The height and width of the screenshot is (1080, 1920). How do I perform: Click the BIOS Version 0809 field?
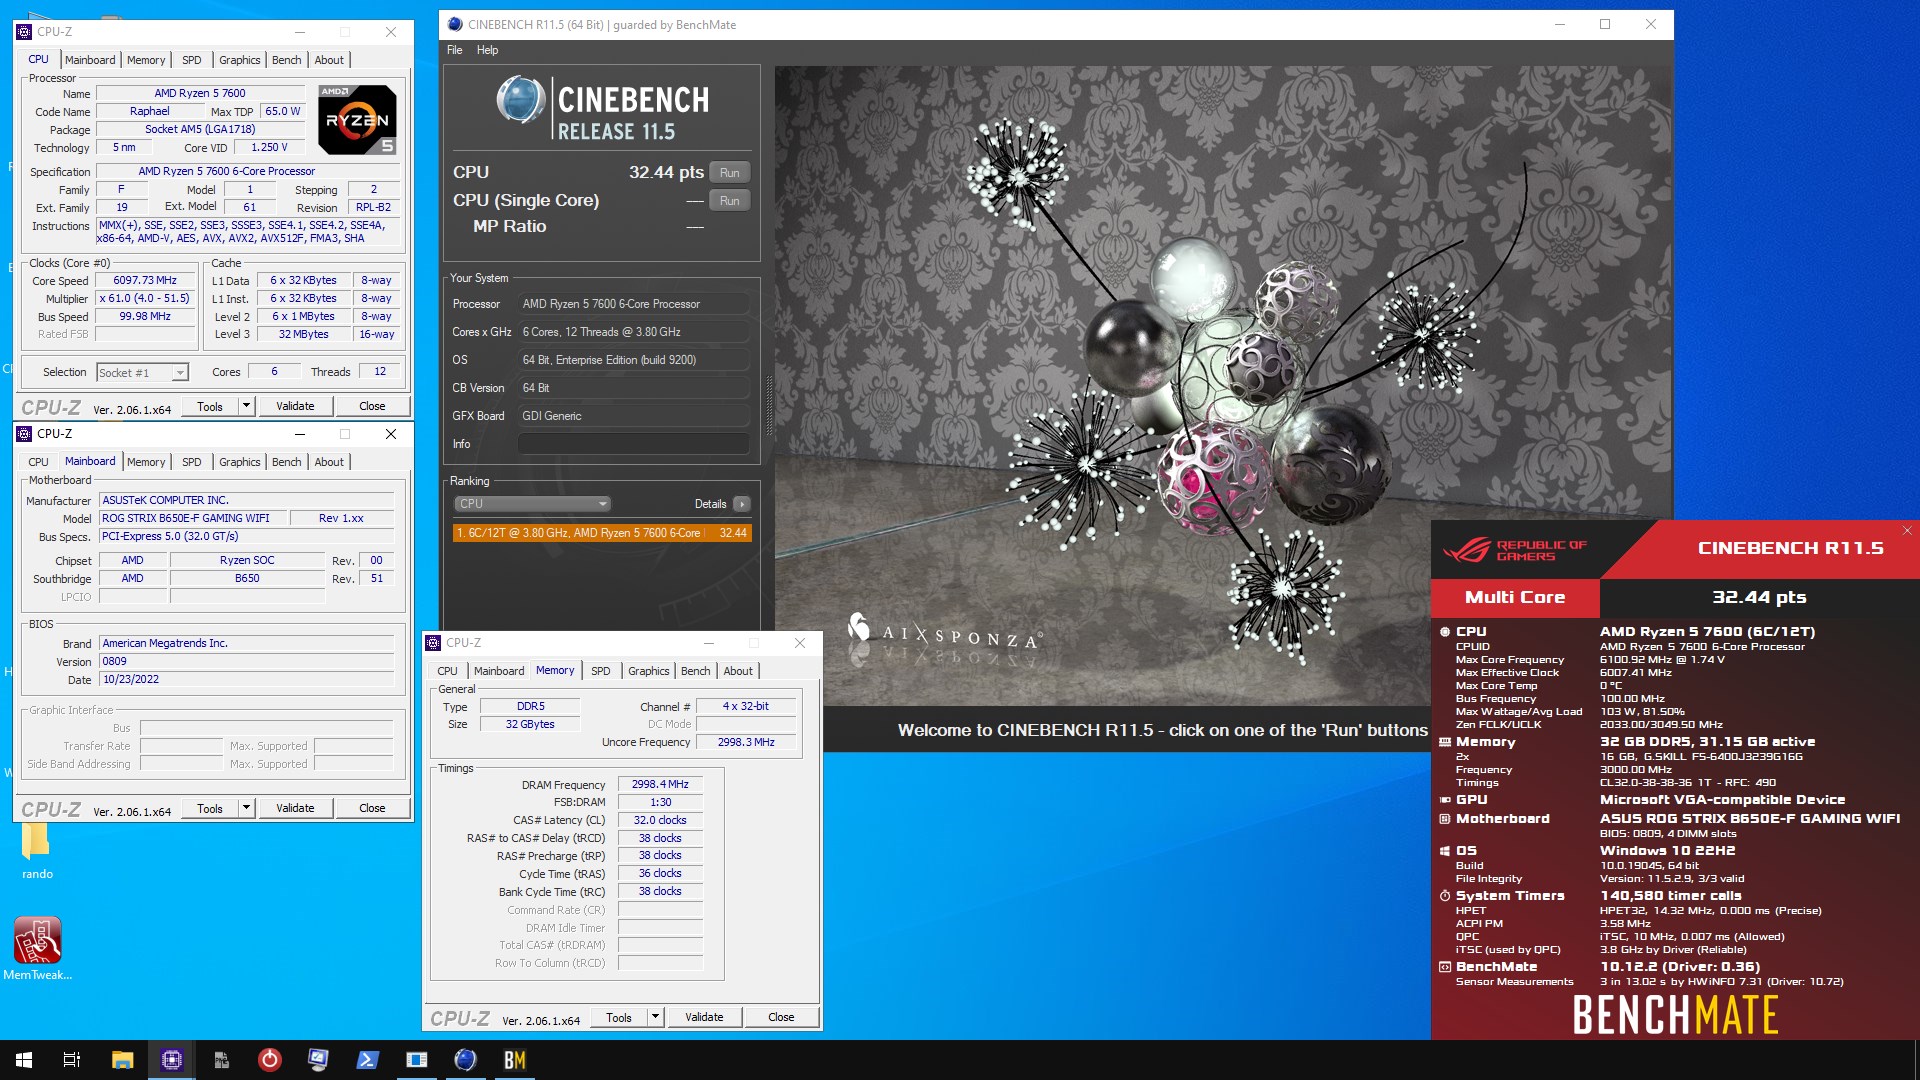[246, 661]
